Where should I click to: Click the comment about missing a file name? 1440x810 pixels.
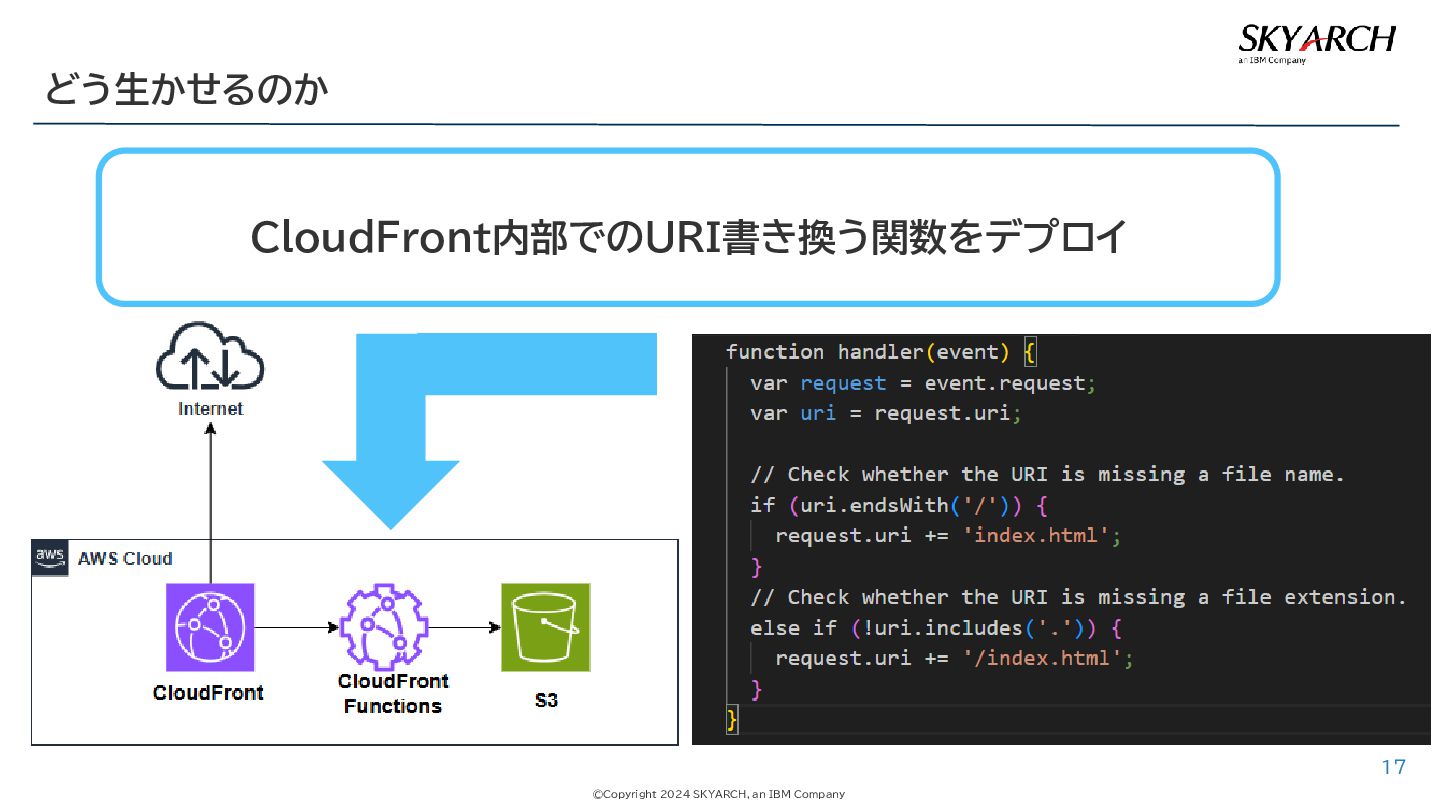click(x=1047, y=474)
